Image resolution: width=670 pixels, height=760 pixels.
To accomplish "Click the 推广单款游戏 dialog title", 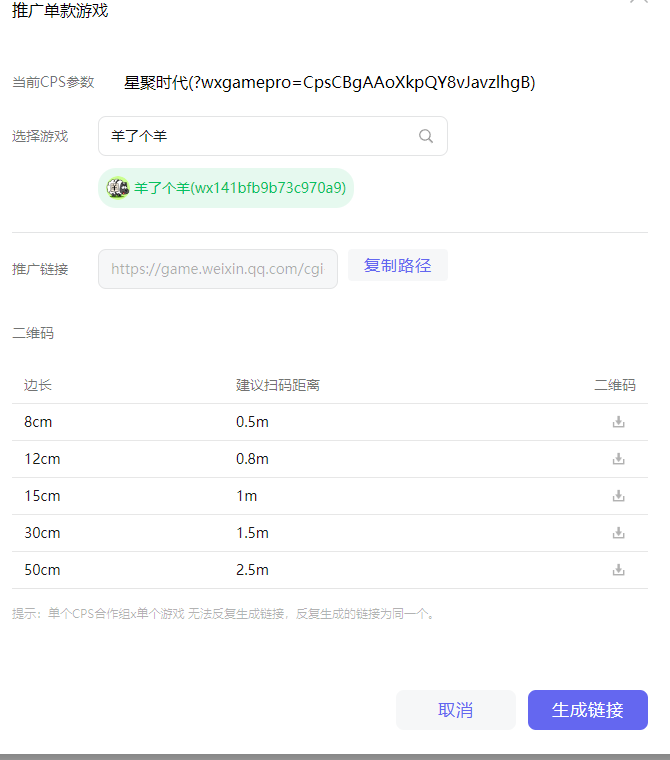I will [x=60, y=10].
